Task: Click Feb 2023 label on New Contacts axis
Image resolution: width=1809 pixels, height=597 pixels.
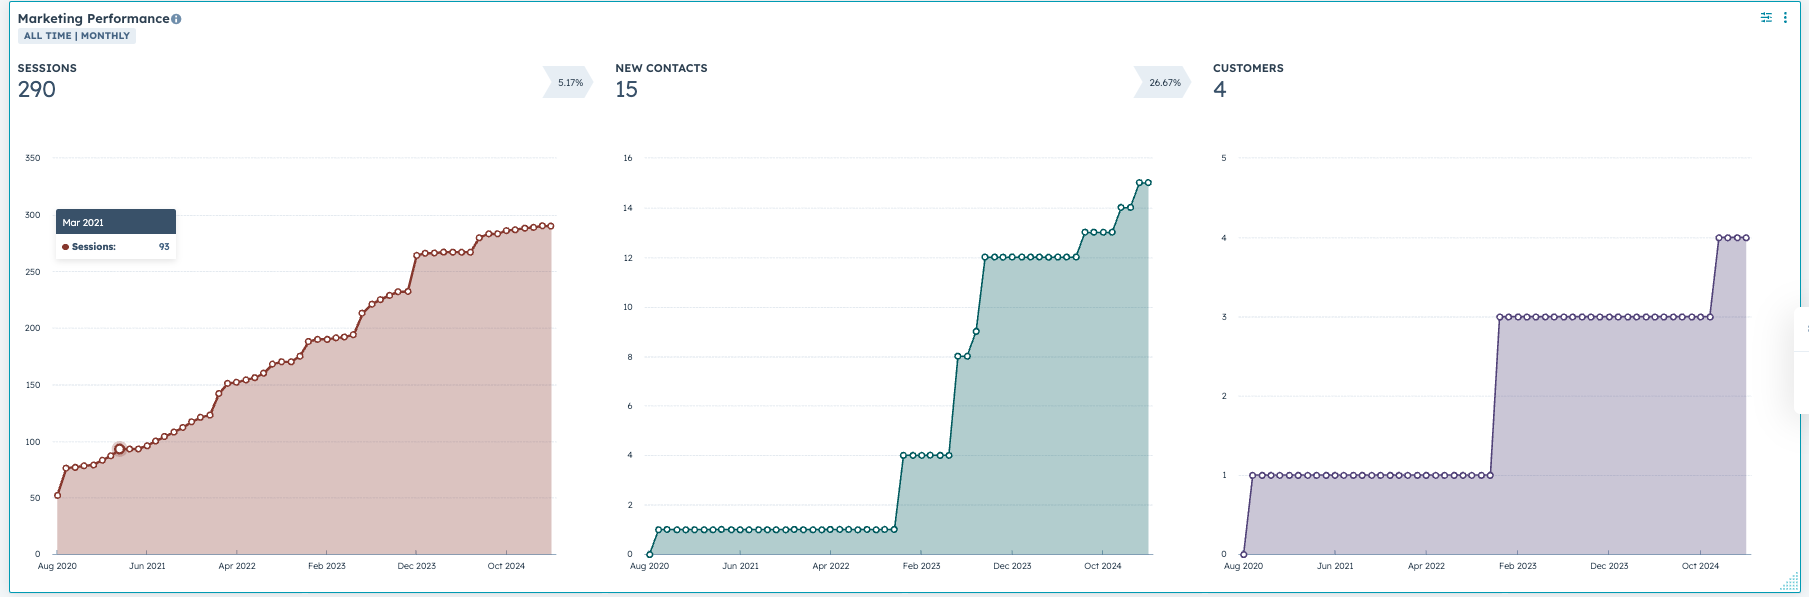Action: pos(921,566)
